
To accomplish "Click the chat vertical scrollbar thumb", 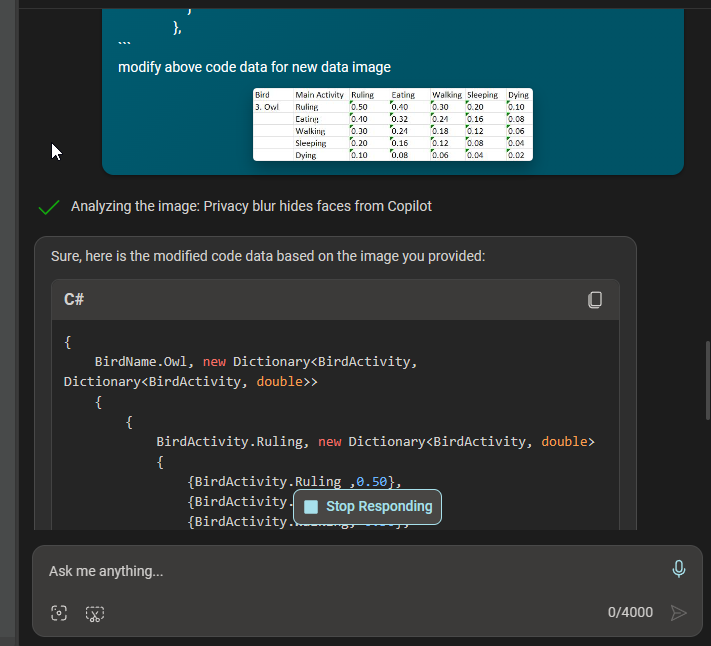I will (x=707, y=380).
